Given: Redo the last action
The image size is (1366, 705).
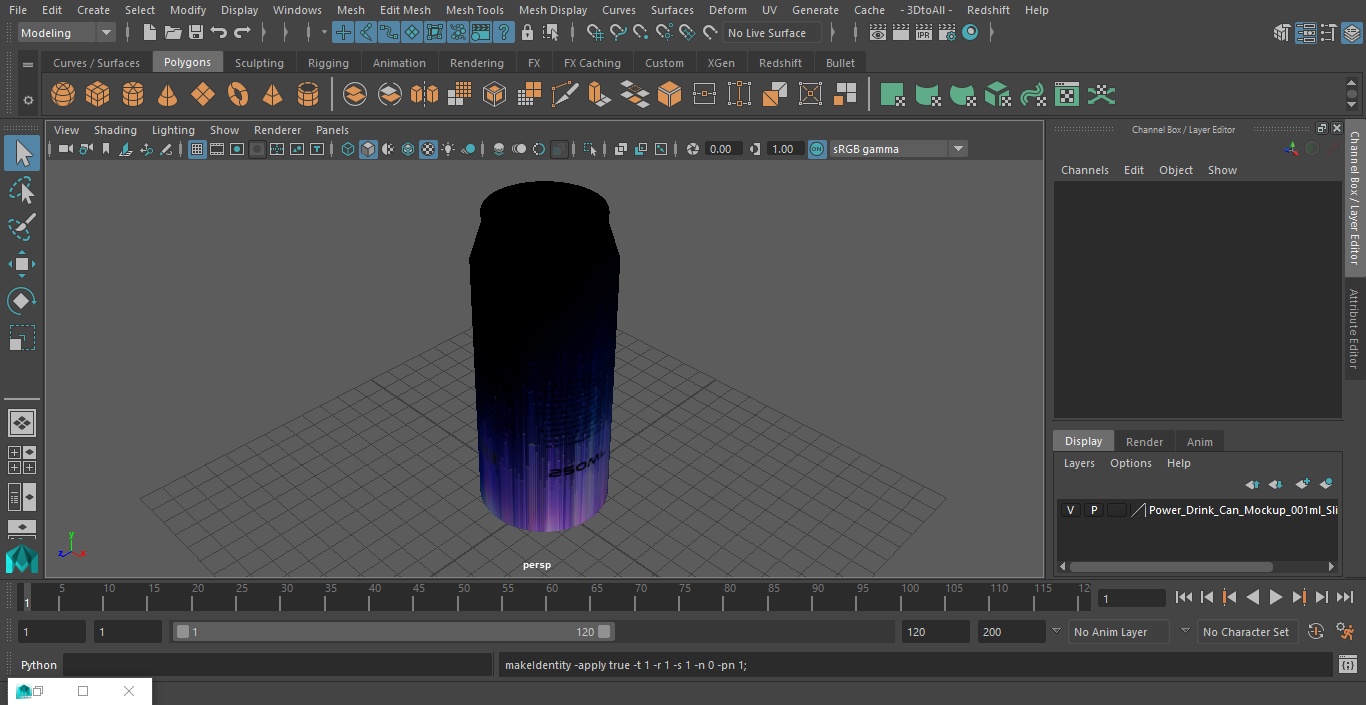Looking at the screenshot, I should click(x=242, y=33).
